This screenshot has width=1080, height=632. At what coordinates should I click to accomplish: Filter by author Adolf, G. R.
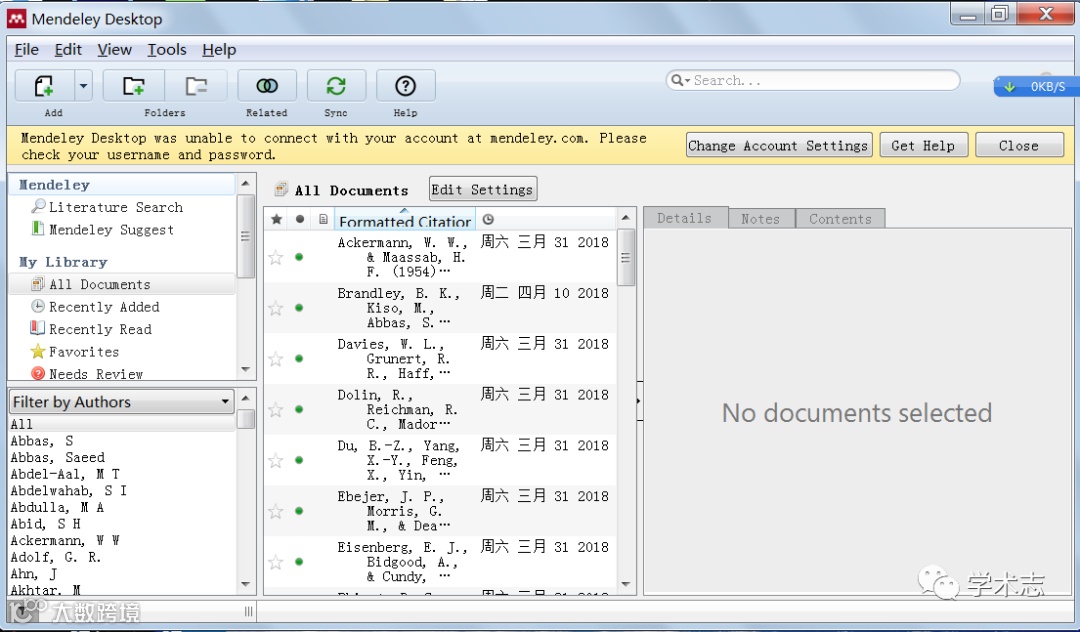click(x=55, y=557)
